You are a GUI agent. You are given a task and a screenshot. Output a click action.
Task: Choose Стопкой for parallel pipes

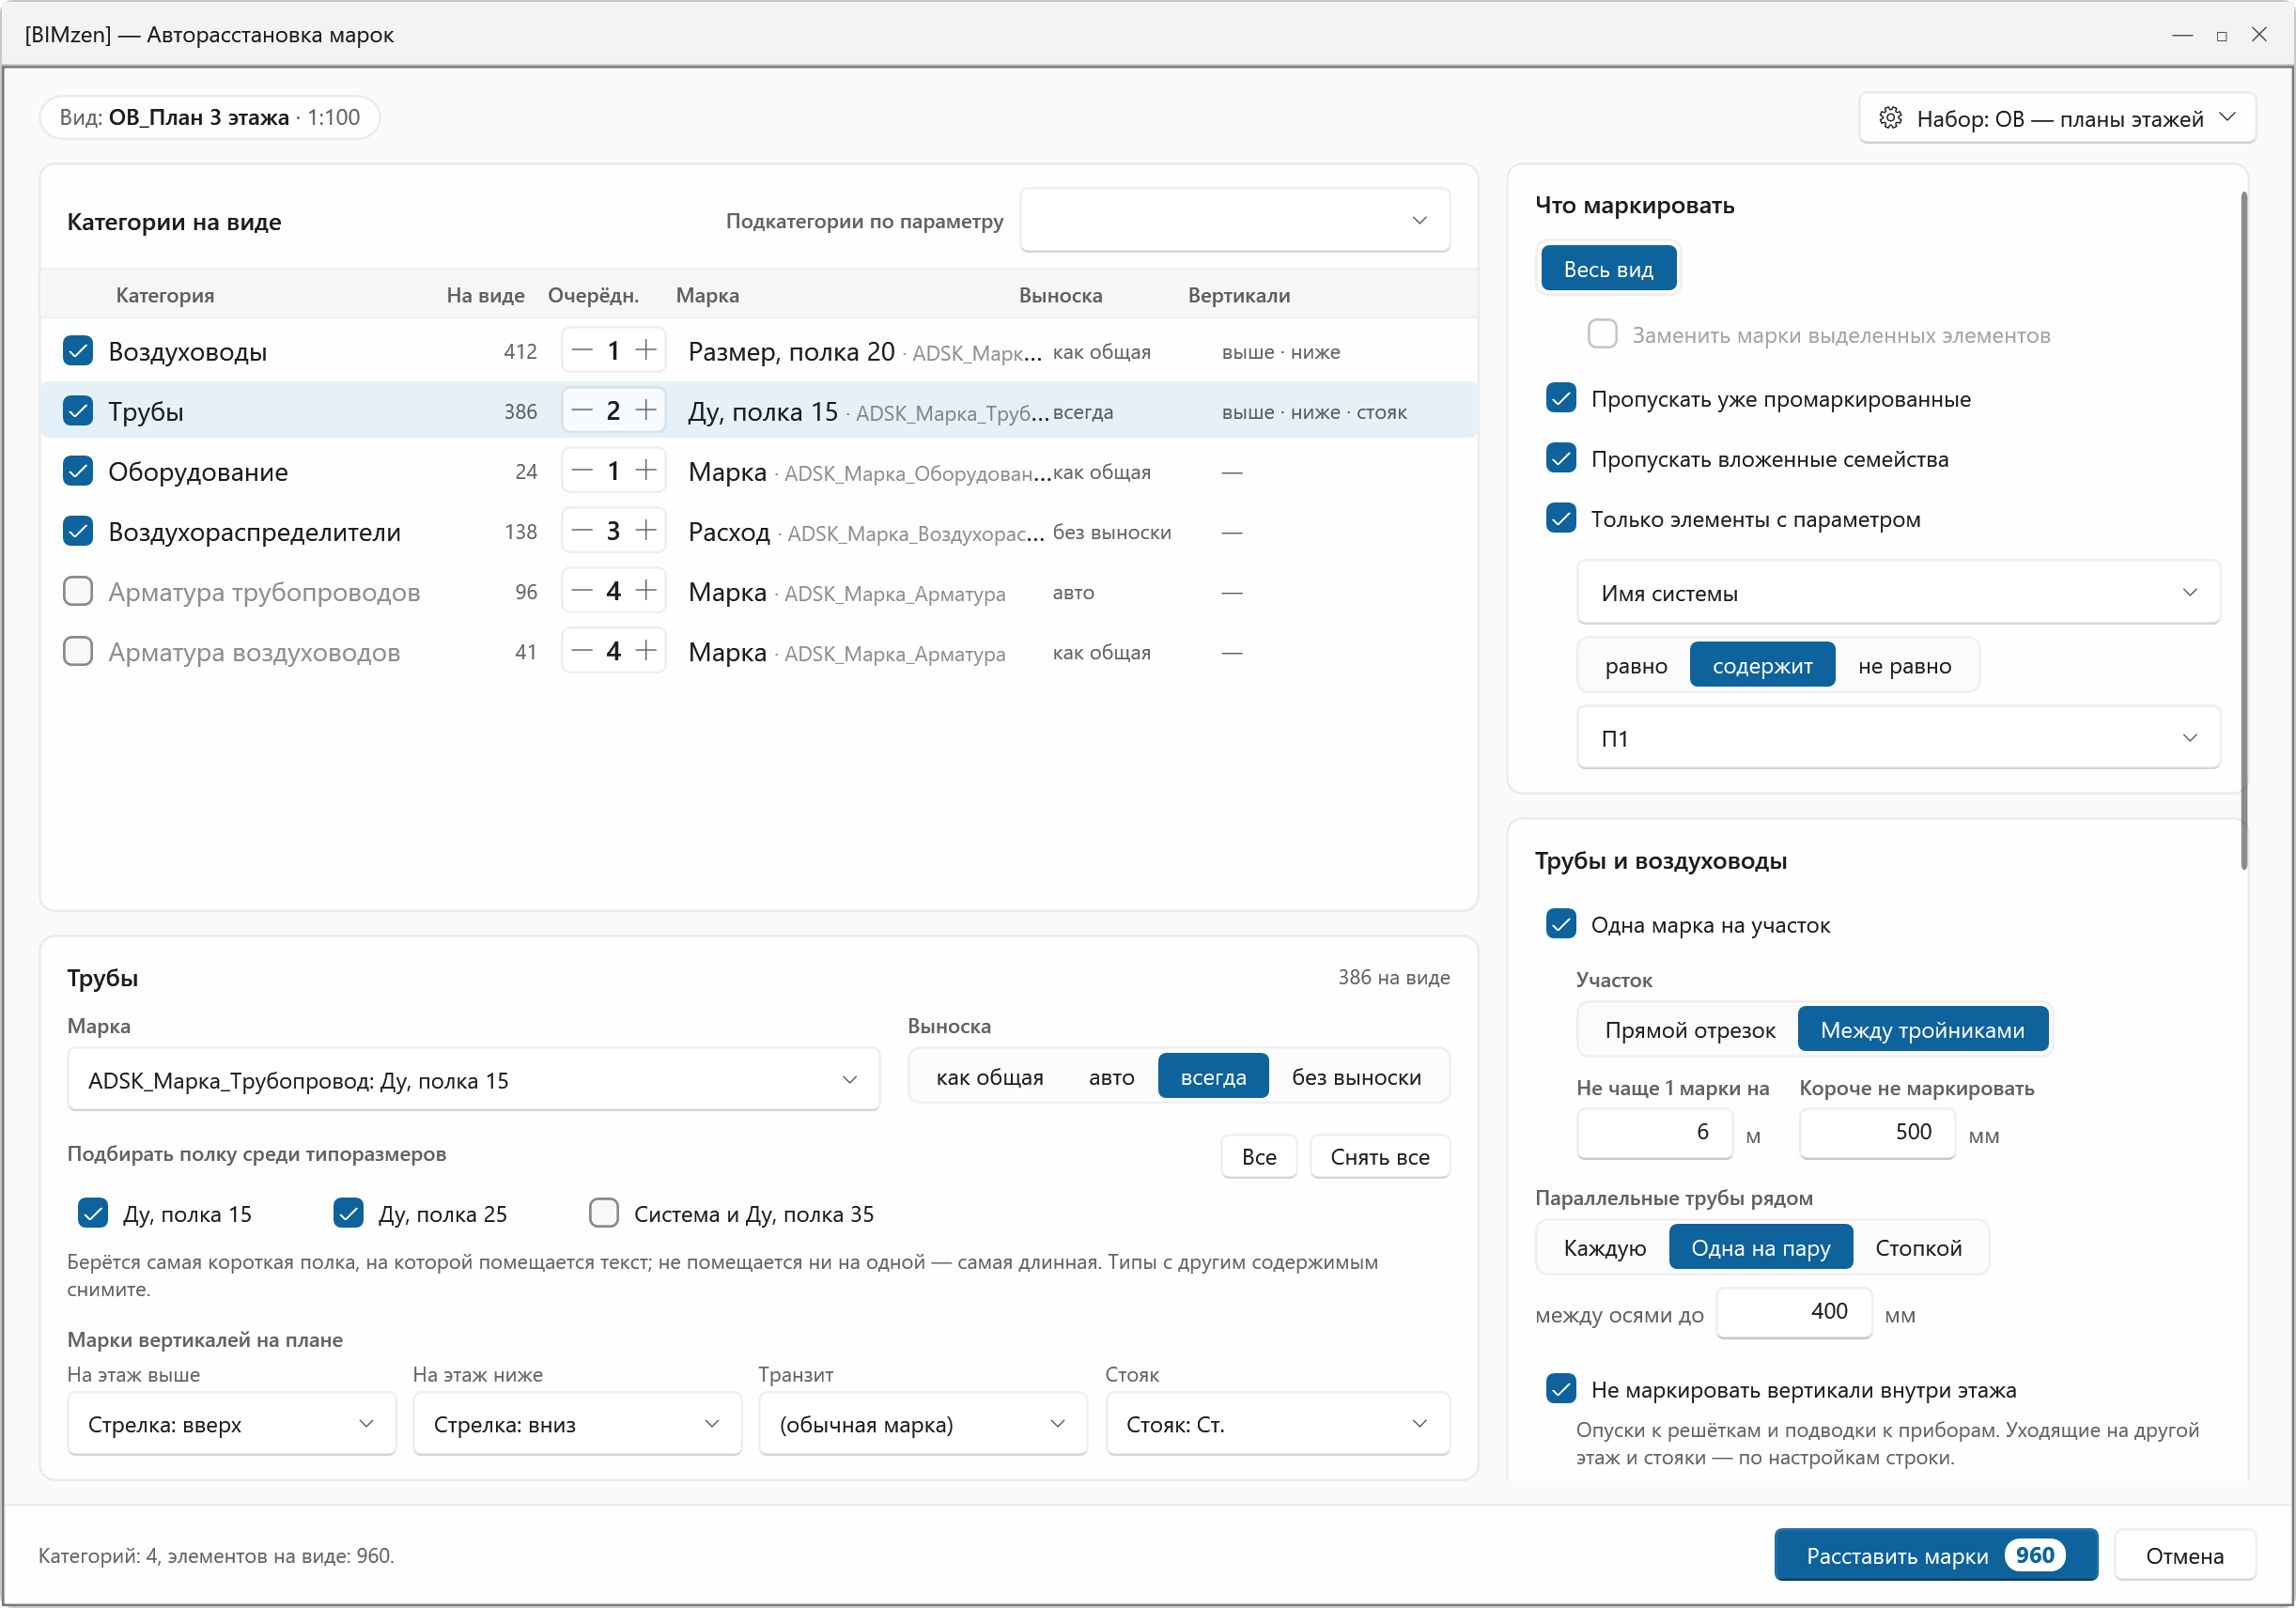click(1918, 1248)
